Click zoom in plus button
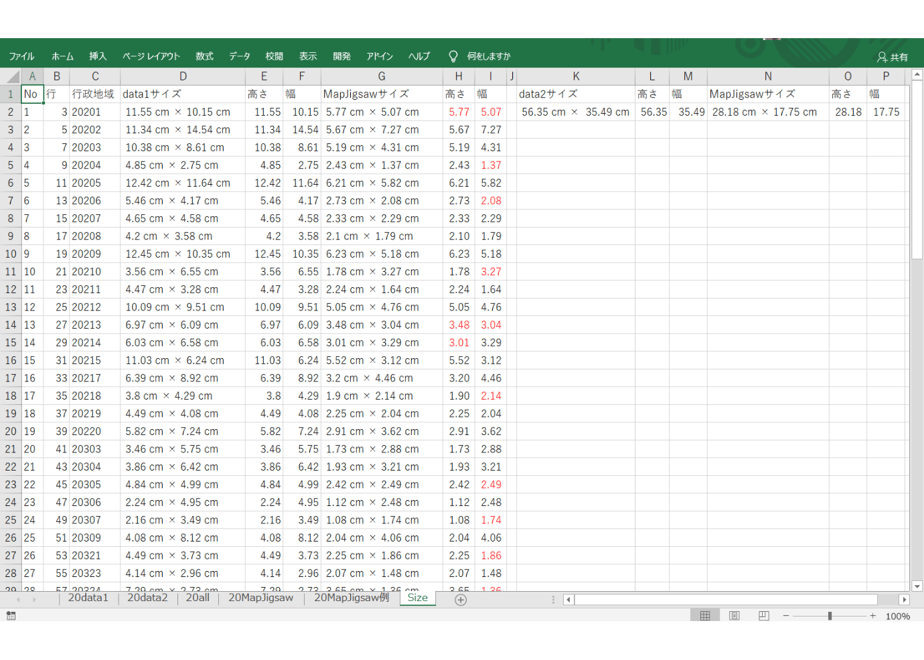The height and width of the screenshot is (660, 924). 873,616
